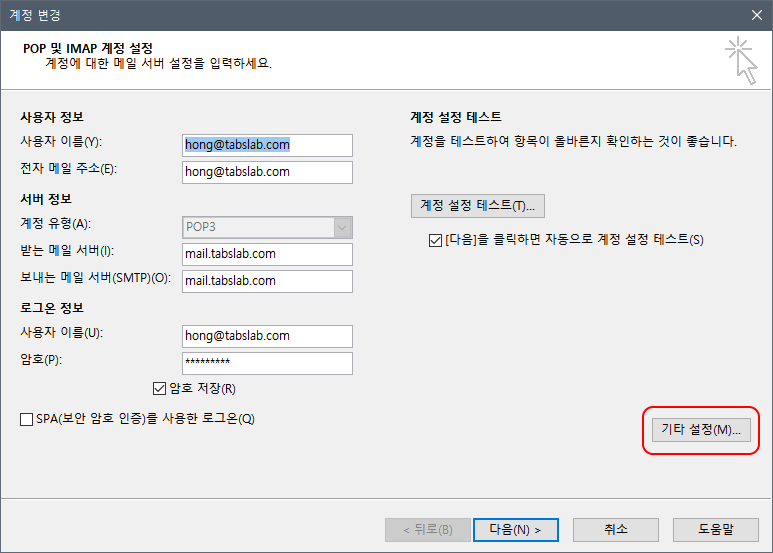Uncheck automatic 계정 설정 테스트 on 다음 checkbox

pos(435,240)
